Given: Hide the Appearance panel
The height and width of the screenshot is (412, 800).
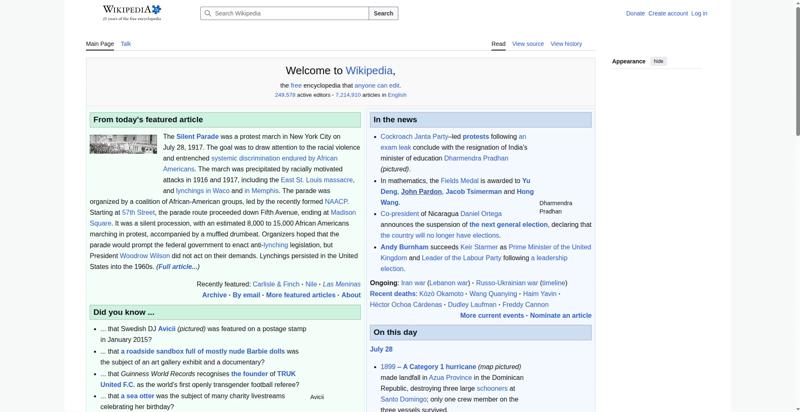Looking at the screenshot, I should point(659,61).
